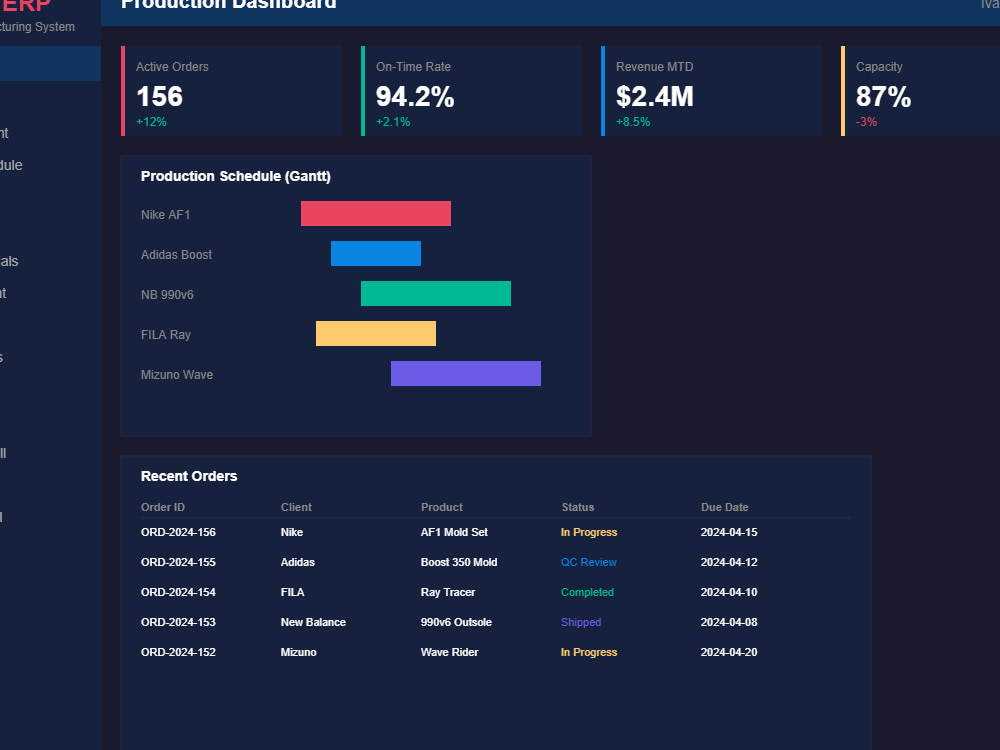The width and height of the screenshot is (1000, 750).
Task: Click the Production Schedule (Gantt) heading
Action: 235,176
